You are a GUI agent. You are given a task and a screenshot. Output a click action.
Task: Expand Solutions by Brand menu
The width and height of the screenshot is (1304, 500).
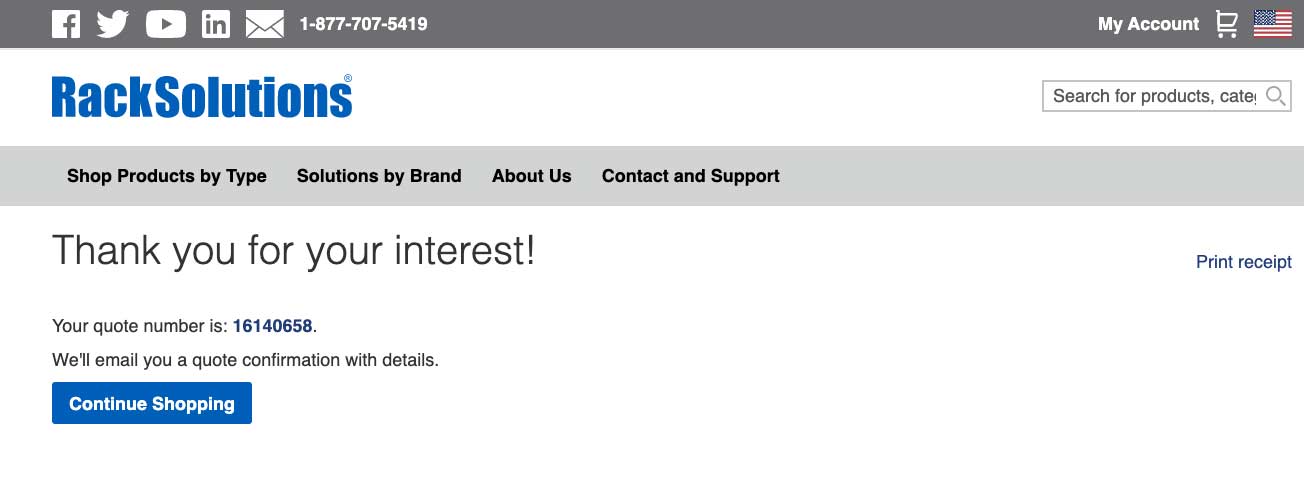click(379, 176)
